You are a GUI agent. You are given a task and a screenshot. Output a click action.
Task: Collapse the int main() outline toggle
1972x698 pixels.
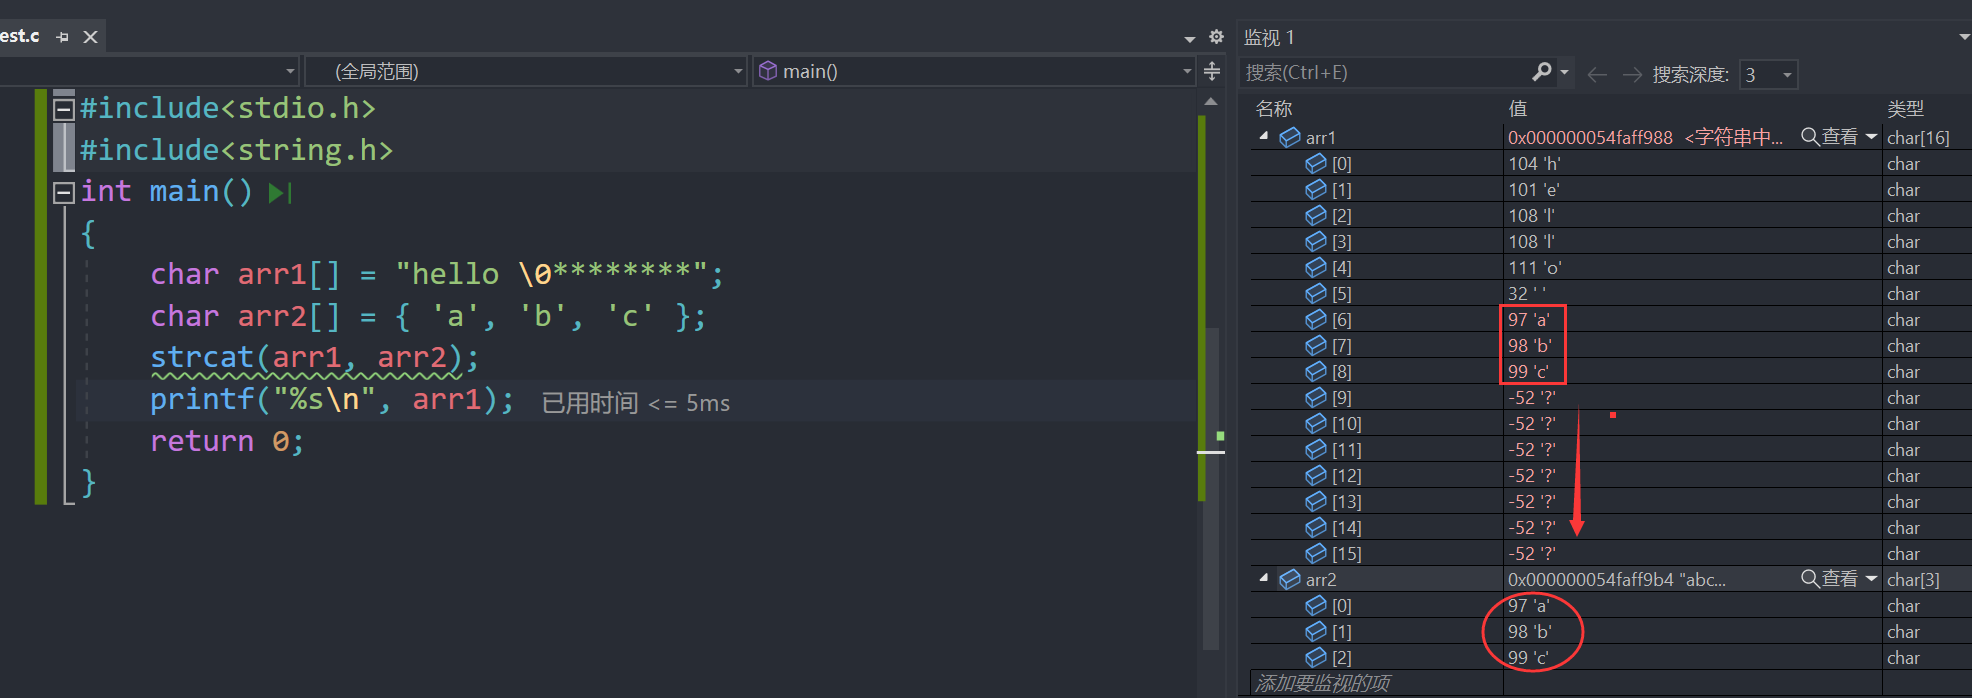pyautogui.click(x=63, y=191)
